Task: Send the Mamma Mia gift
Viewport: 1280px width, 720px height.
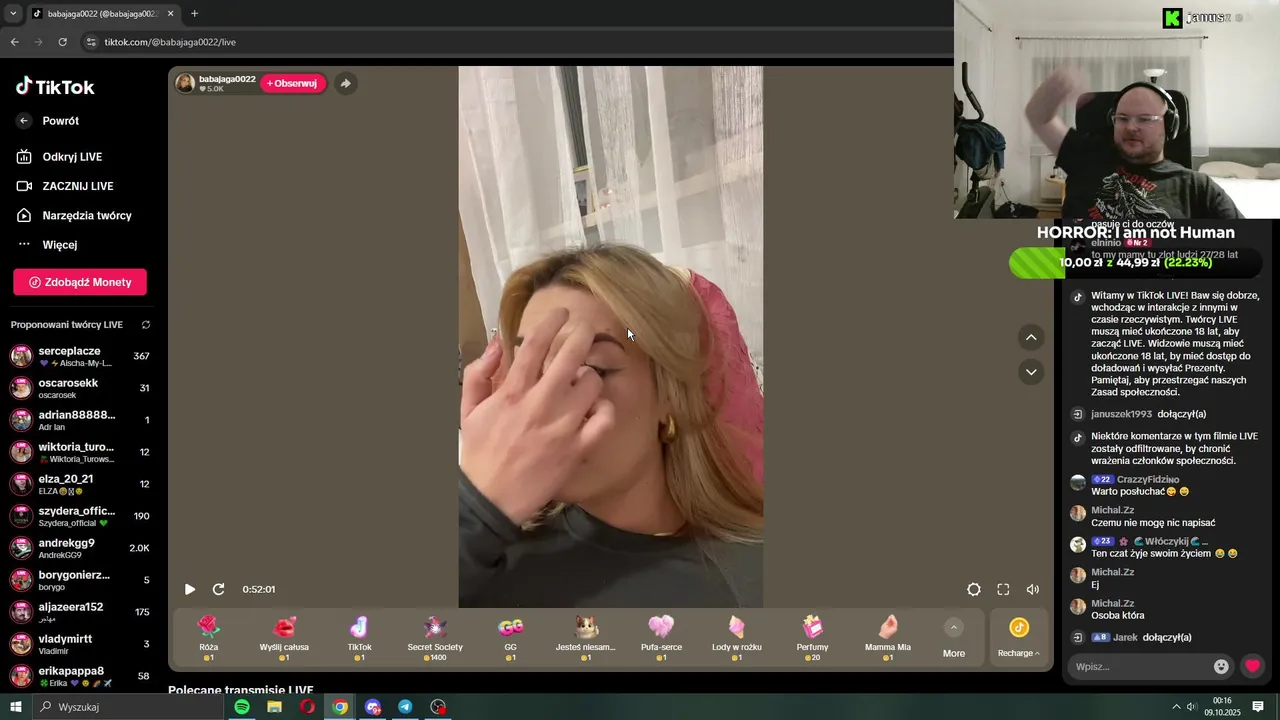Action: pos(888,637)
